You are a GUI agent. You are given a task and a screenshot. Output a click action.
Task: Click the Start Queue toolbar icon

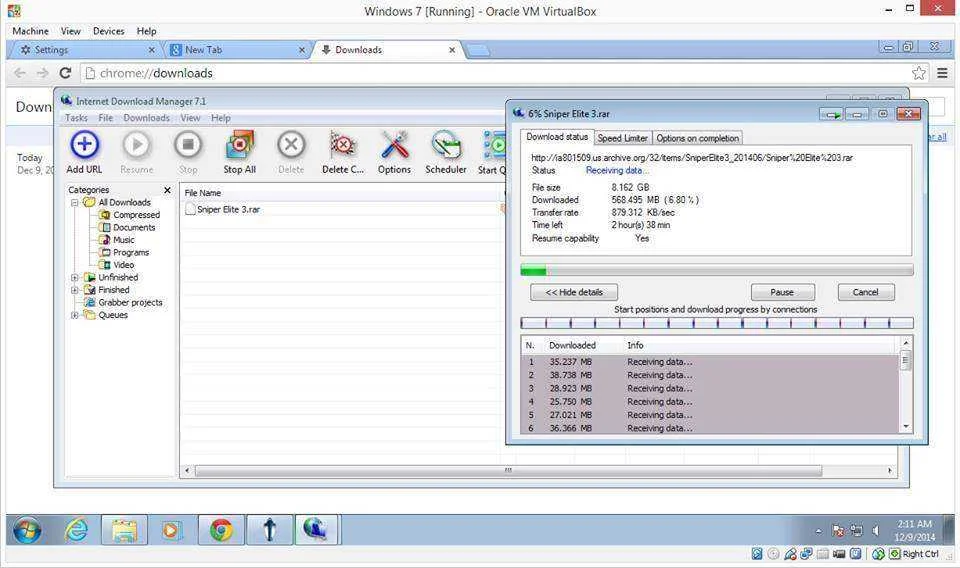[x=492, y=152]
